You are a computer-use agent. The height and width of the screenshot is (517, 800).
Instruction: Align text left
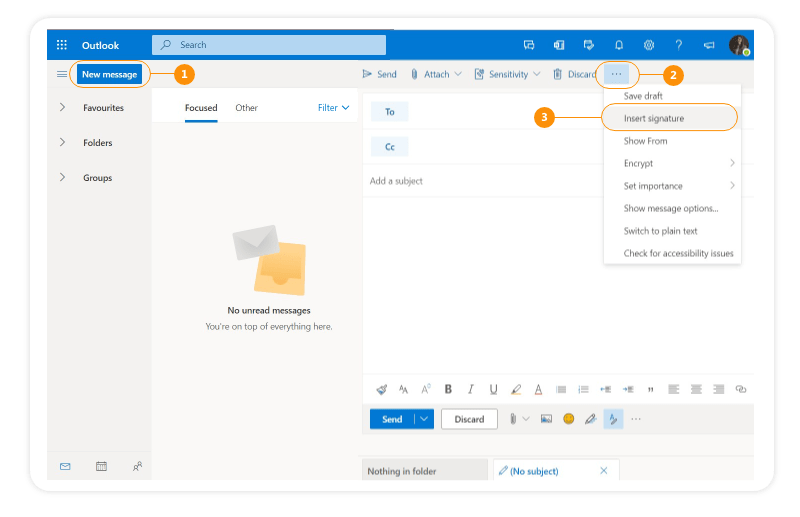(x=673, y=389)
